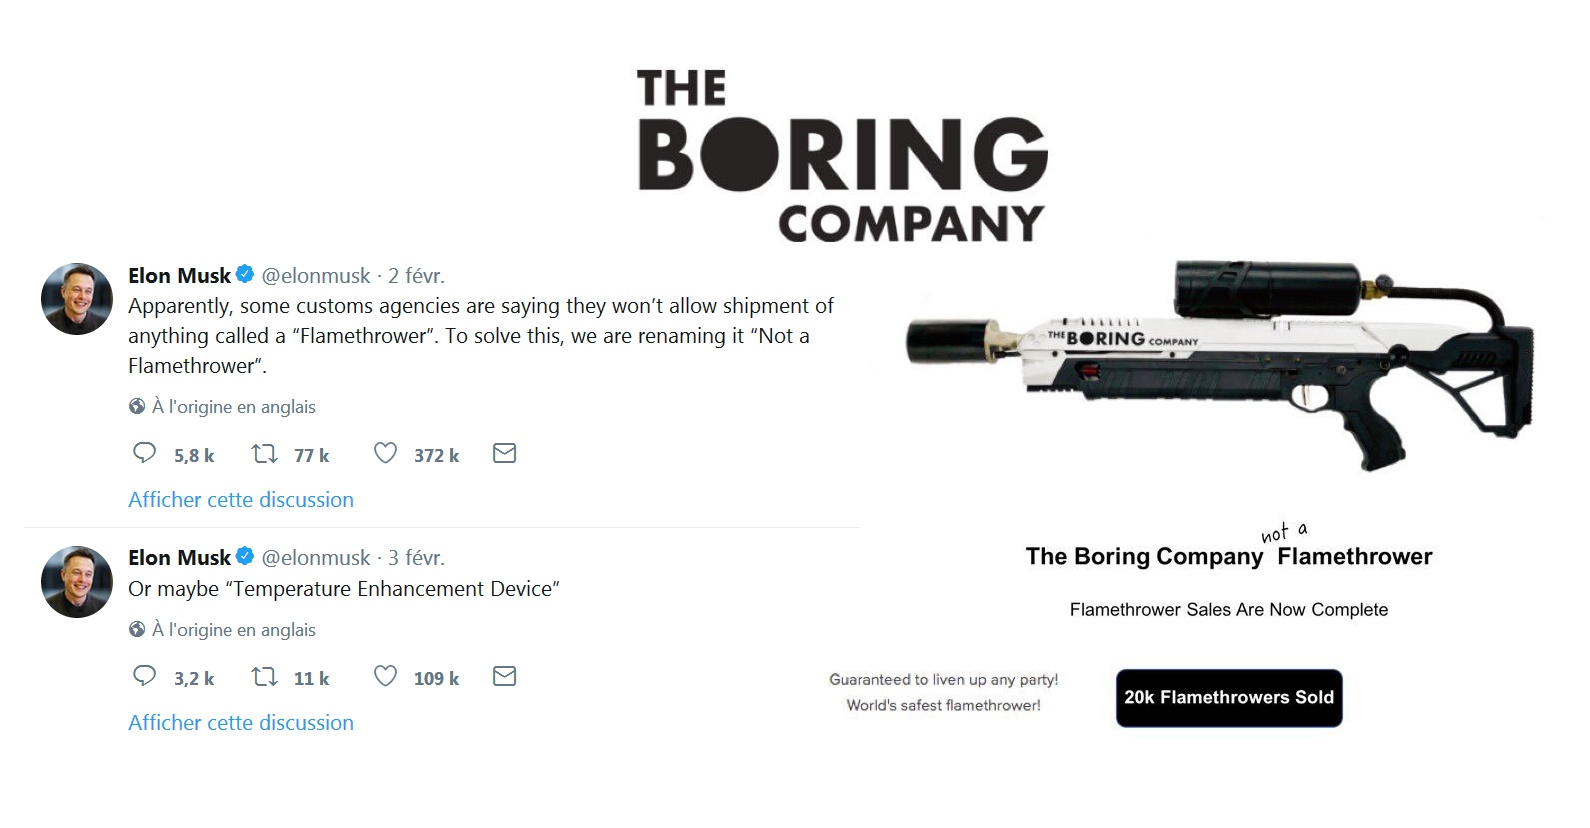Retweet the "Temperature Enhancement Device" tweet
This screenshot has width=1590, height=828.
point(264,677)
